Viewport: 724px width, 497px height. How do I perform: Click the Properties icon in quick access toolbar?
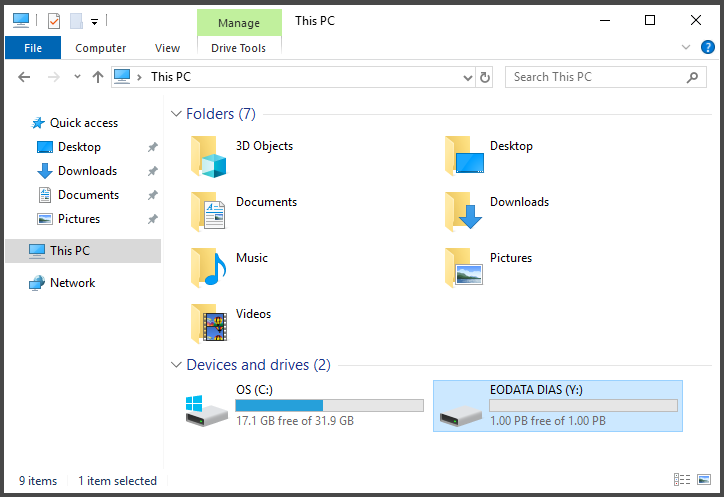[x=54, y=21]
